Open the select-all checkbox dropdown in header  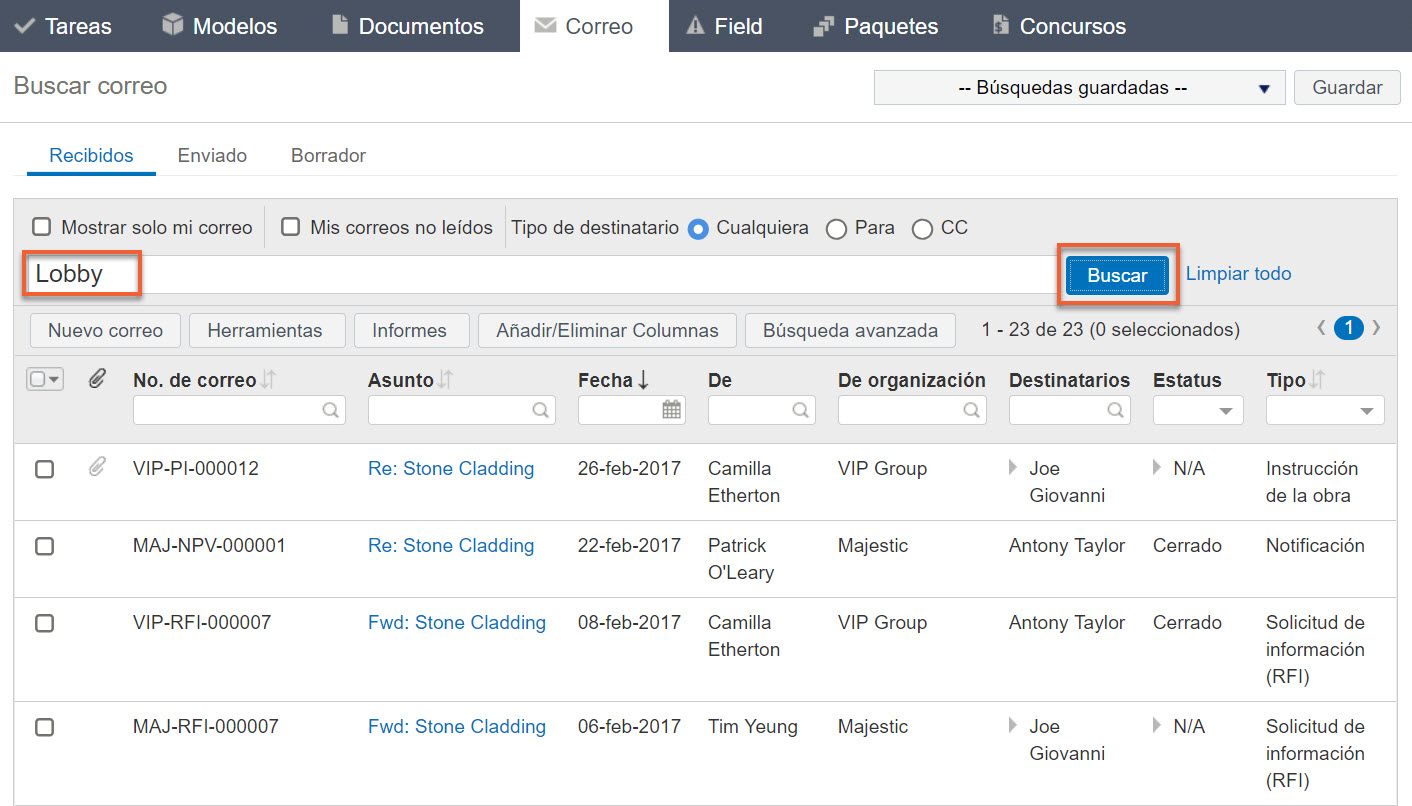coord(45,379)
